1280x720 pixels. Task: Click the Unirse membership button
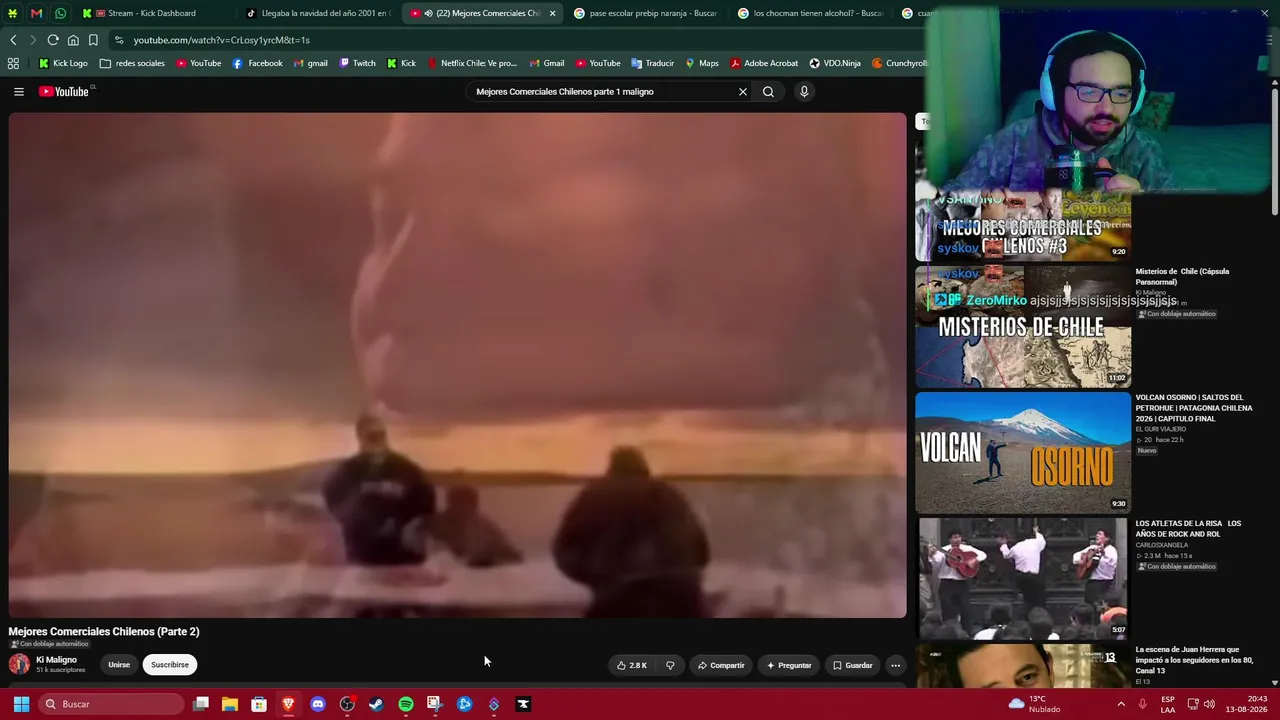[x=119, y=665]
